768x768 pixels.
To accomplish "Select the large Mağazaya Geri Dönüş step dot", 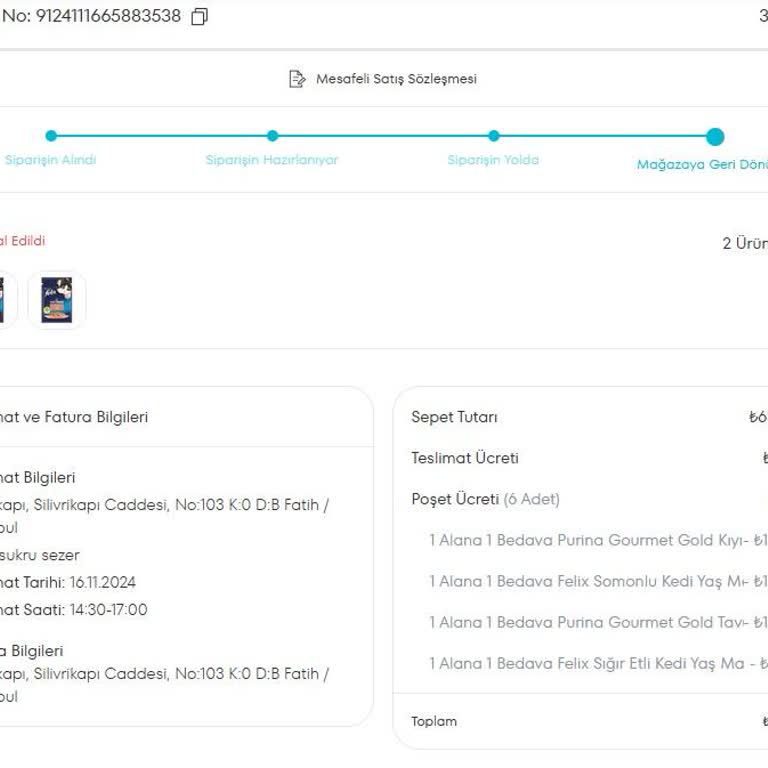I will pos(714,137).
